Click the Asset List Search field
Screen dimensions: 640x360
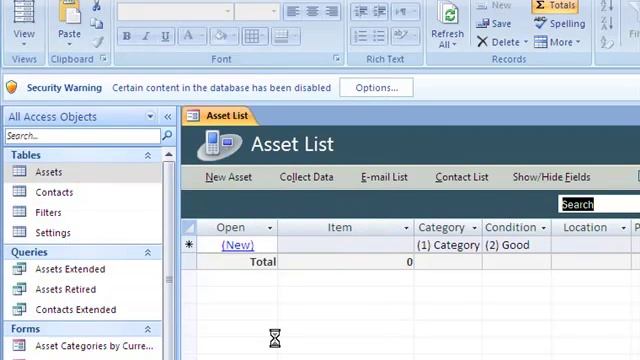click(x=599, y=204)
